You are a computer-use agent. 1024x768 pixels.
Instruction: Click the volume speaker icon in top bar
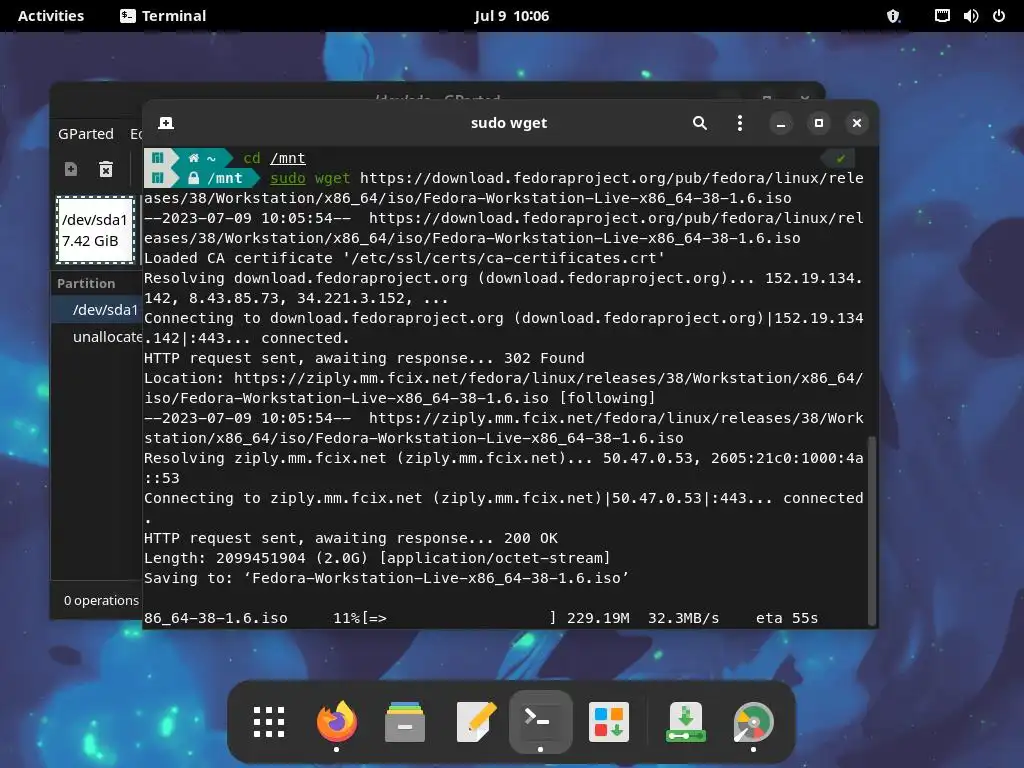pyautogui.click(x=970, y=16)
